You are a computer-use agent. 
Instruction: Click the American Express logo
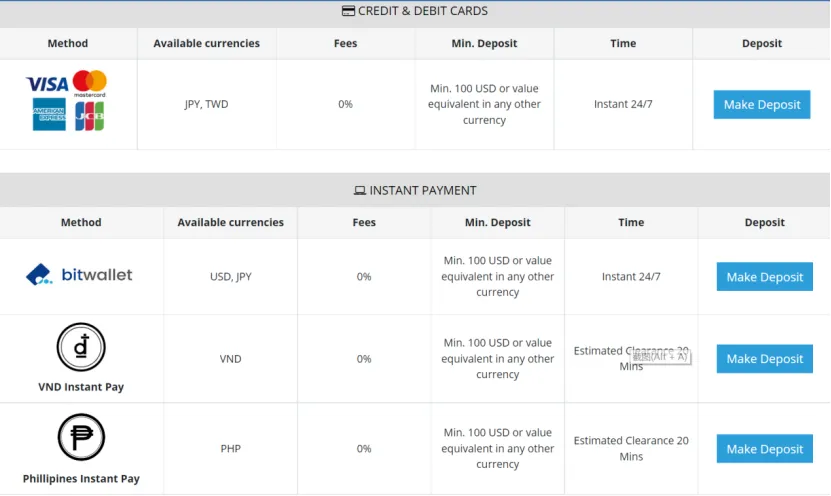[49, 114]
